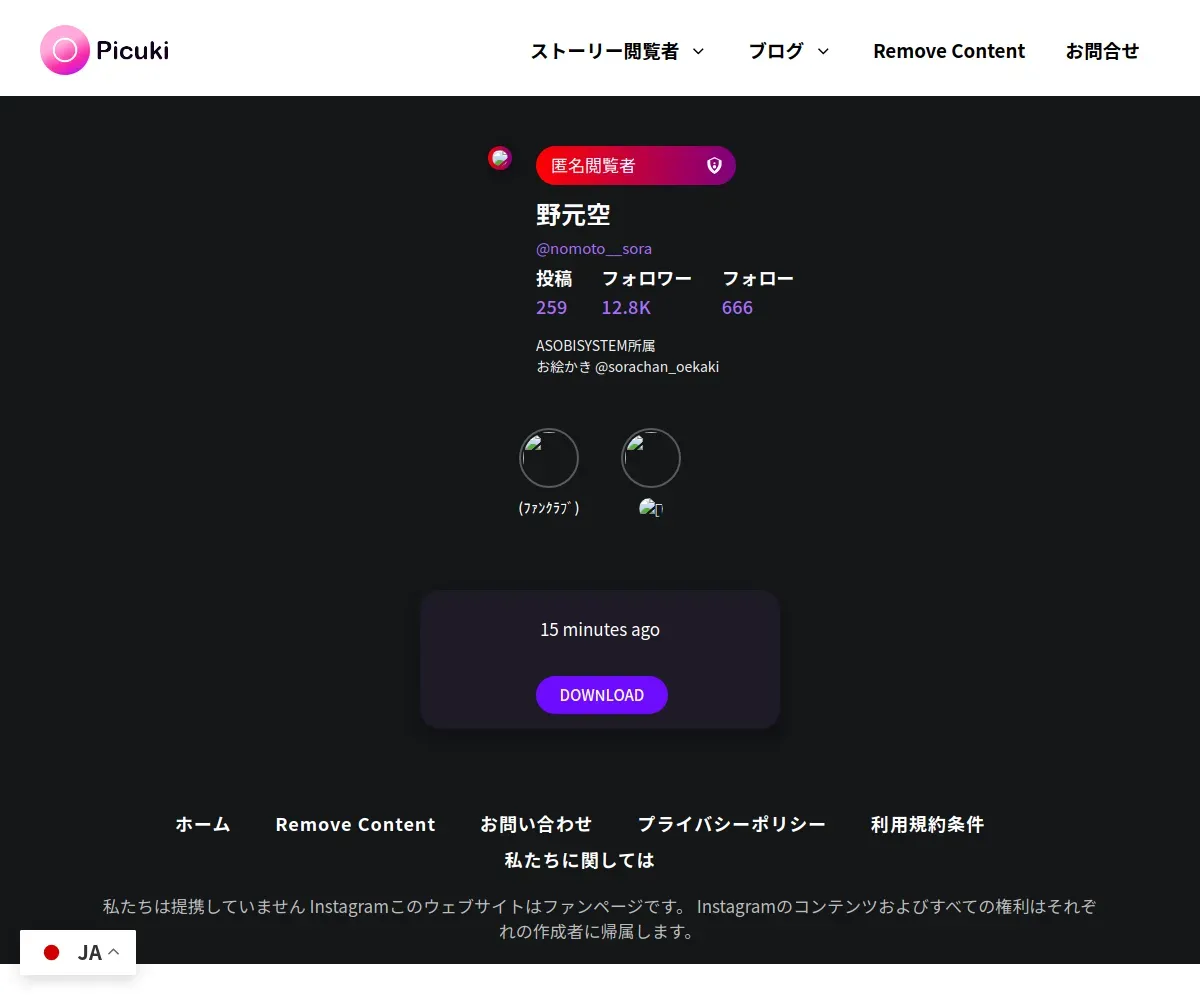This screenshot has width=1200, height=1000.
Task: Open 私たちに関しては footer link
Action: pyautogui.click(x=579, y=860)
